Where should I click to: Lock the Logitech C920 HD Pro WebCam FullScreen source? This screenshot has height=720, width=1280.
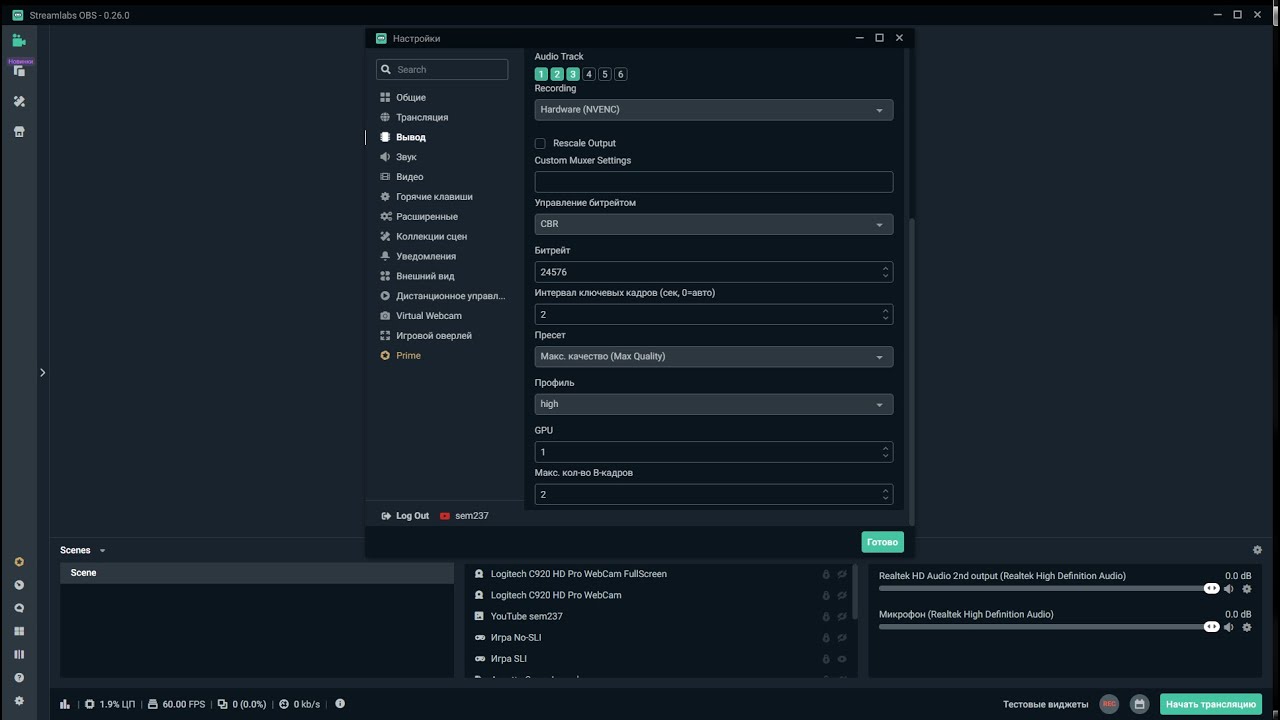click(x=826, y=574)
